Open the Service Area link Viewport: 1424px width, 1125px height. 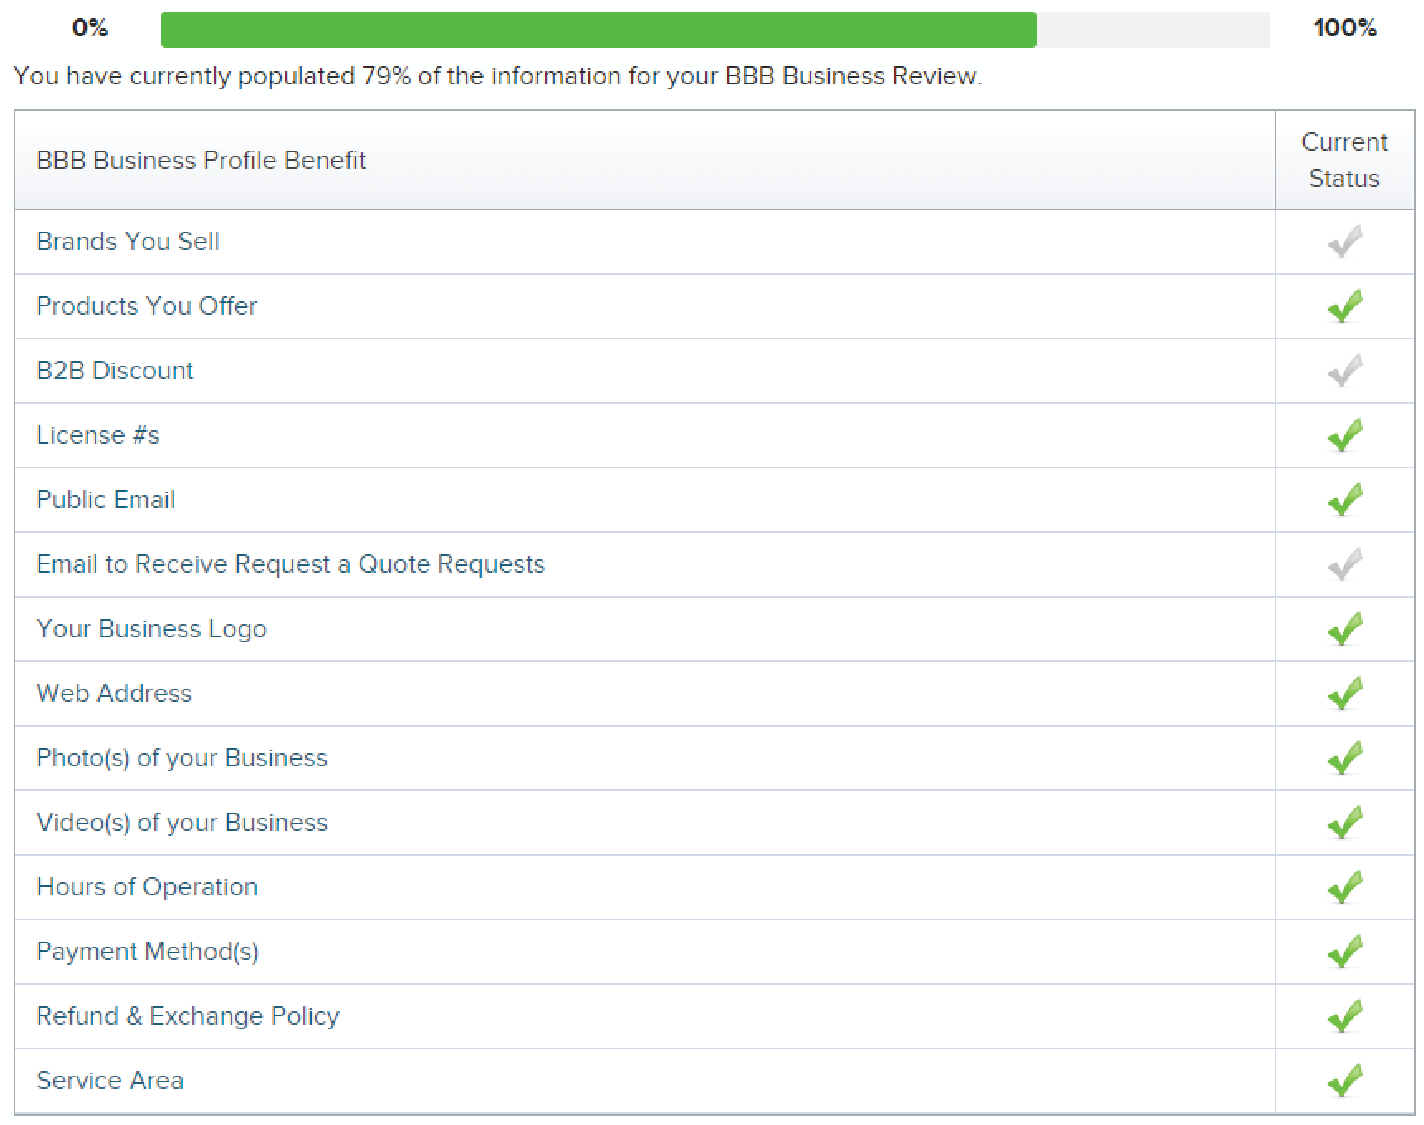tap(110, 1081)
